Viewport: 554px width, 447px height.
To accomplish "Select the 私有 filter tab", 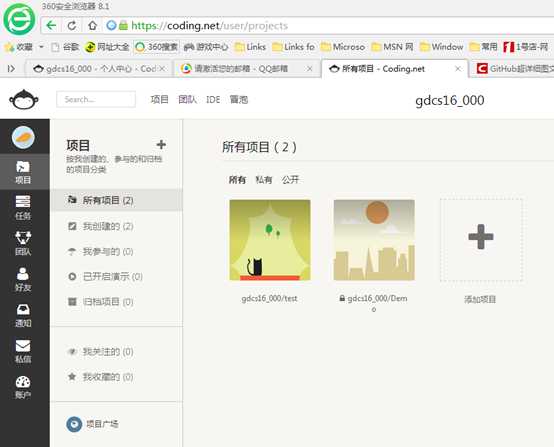I will (264, 180).
